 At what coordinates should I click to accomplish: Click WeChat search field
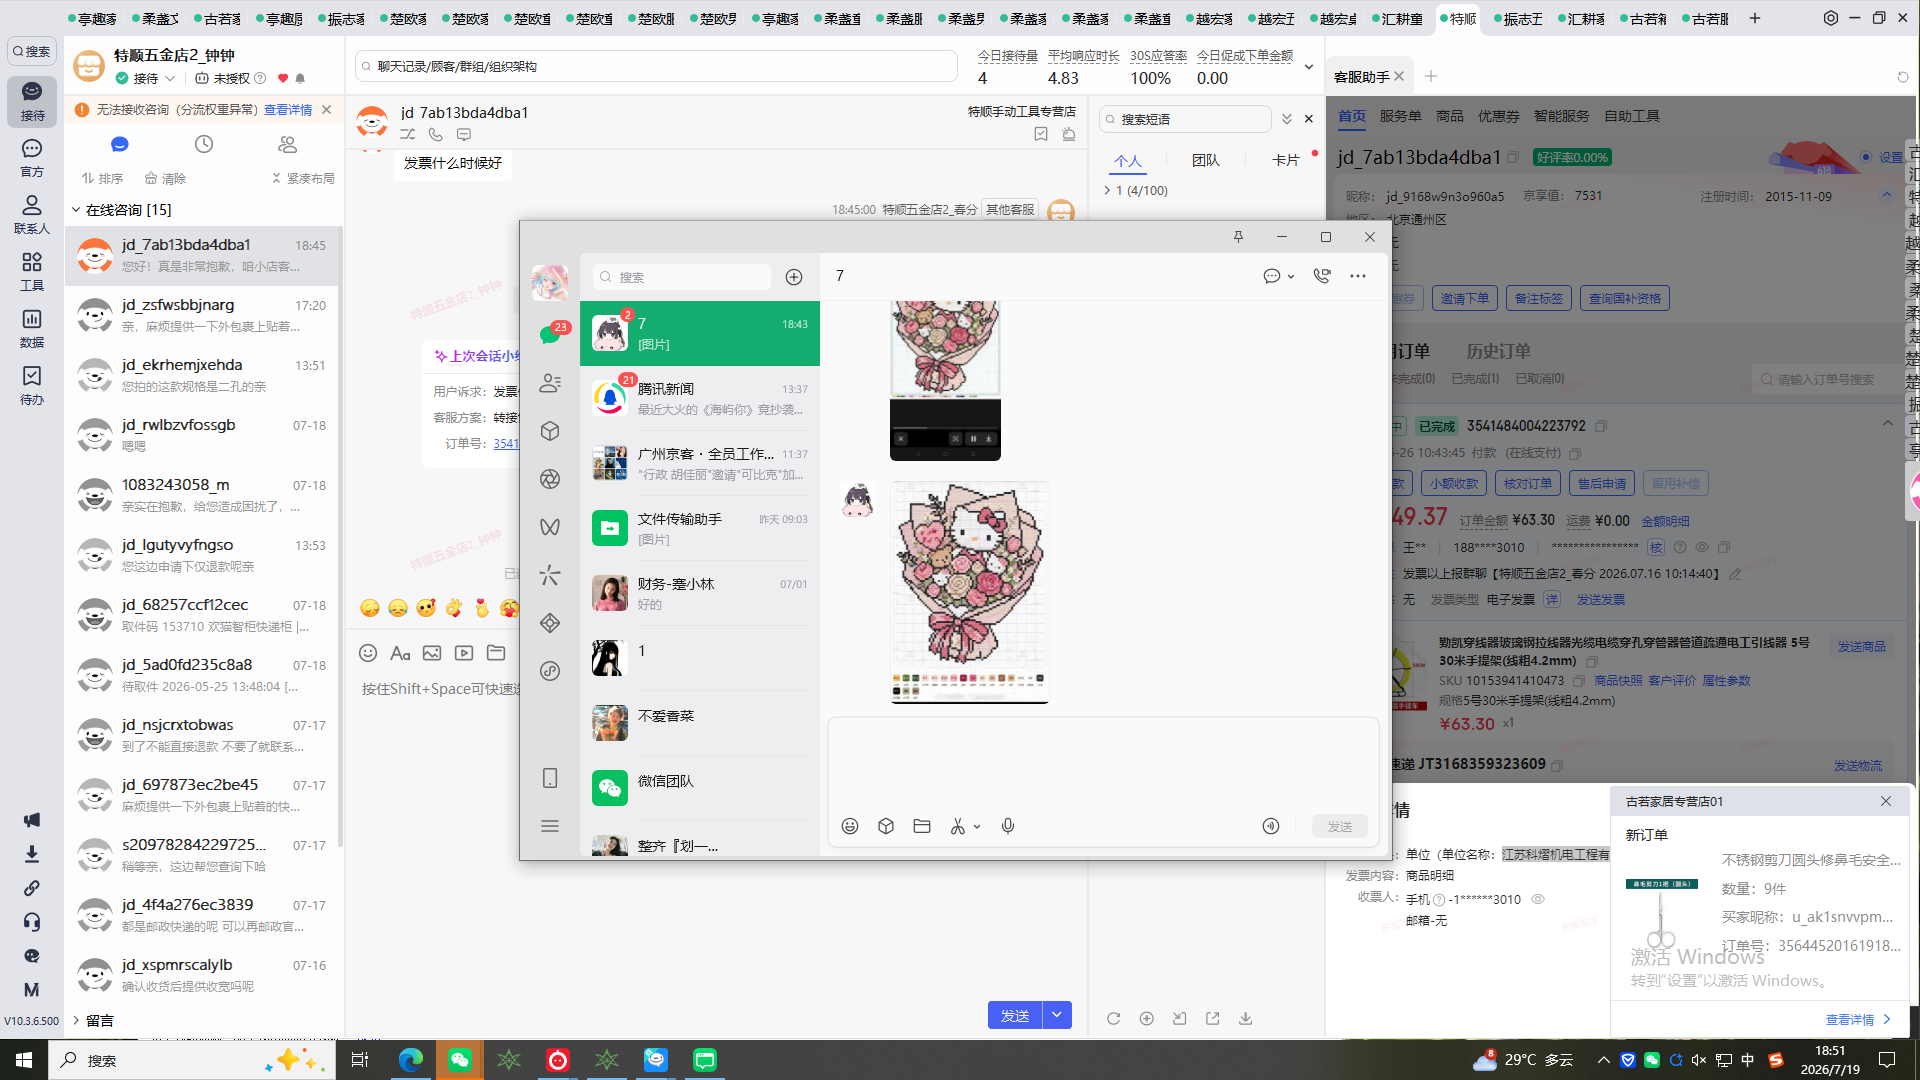point(682,277)
